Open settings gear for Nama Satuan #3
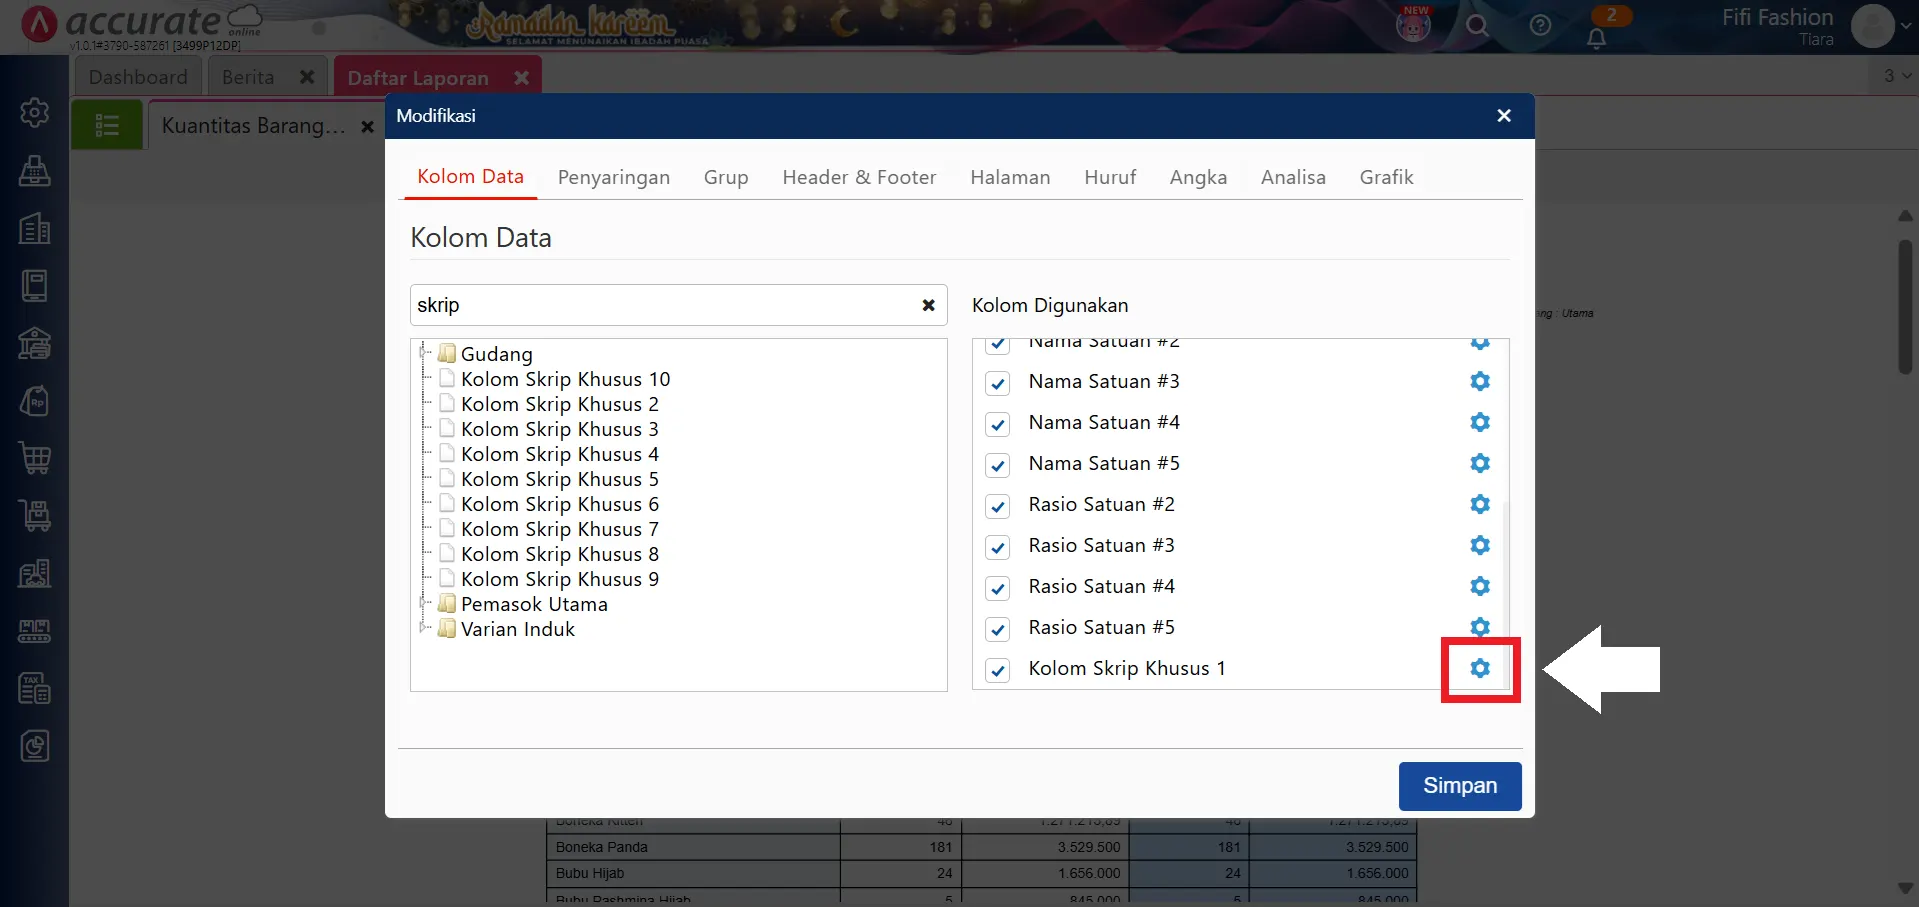Image resolution: width=1919 pixels, height=907 pixels. [1480, 381]
